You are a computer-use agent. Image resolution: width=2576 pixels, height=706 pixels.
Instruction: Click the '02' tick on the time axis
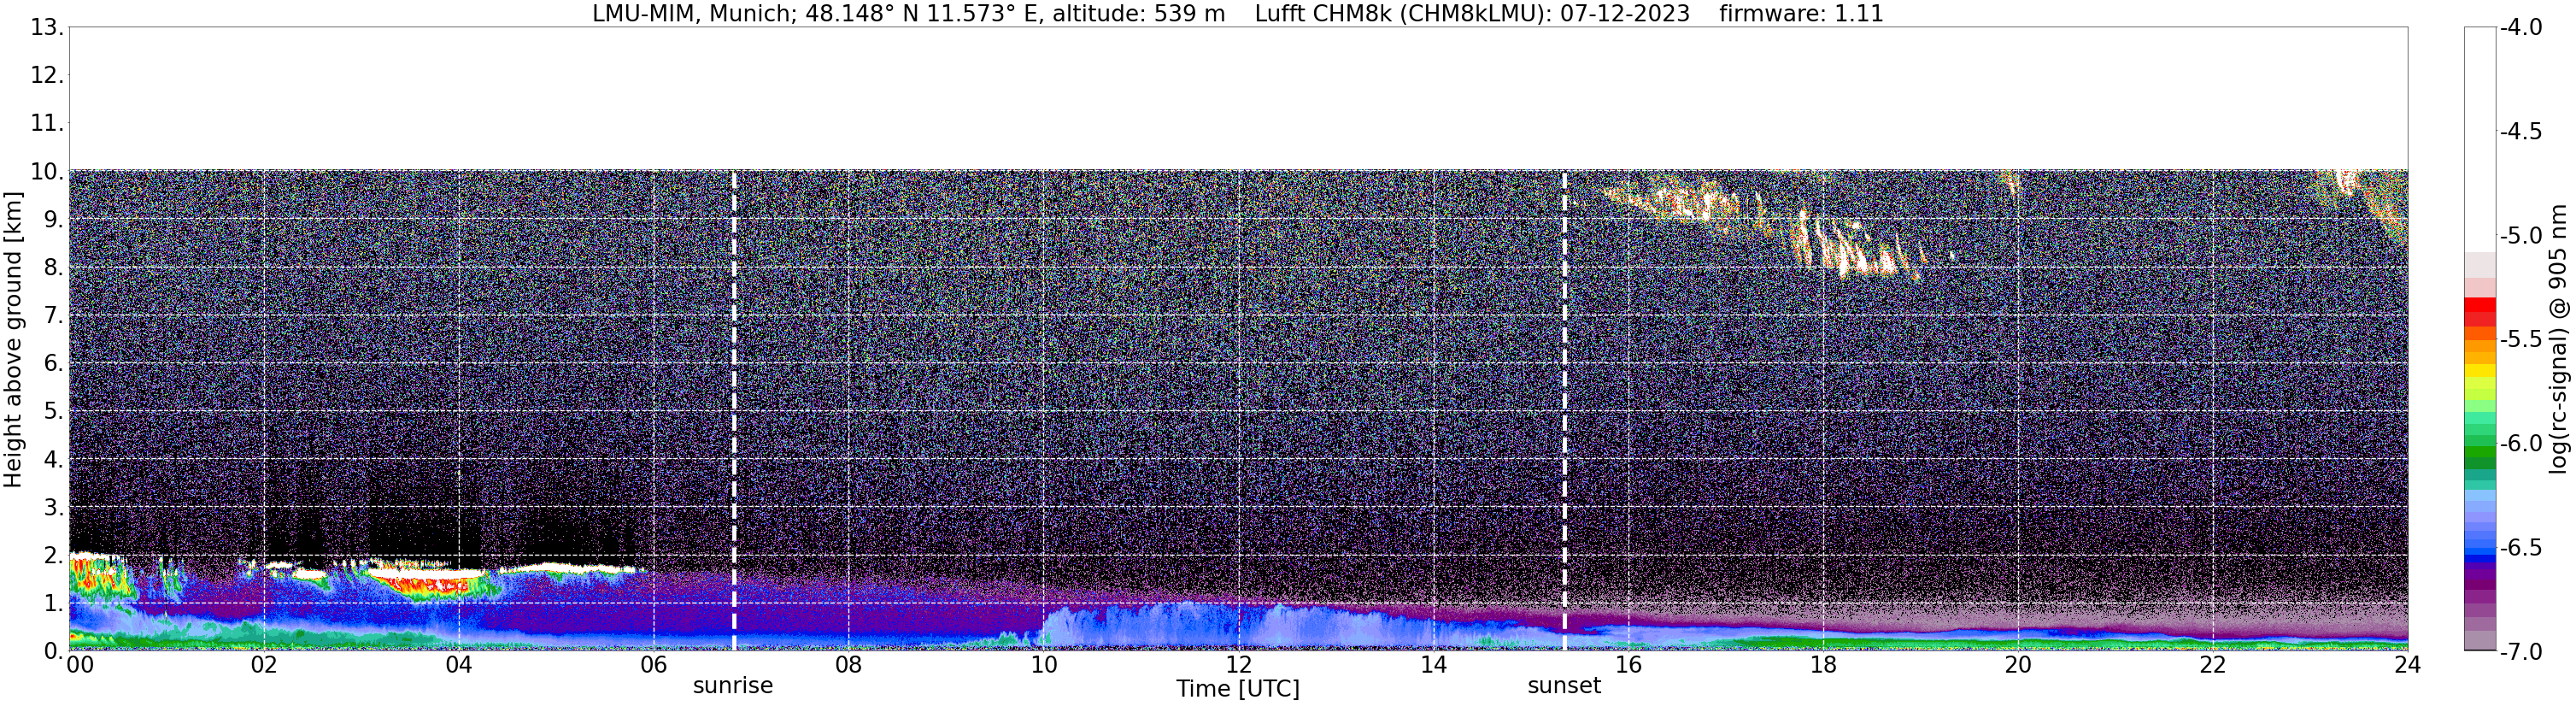[264, 666]
